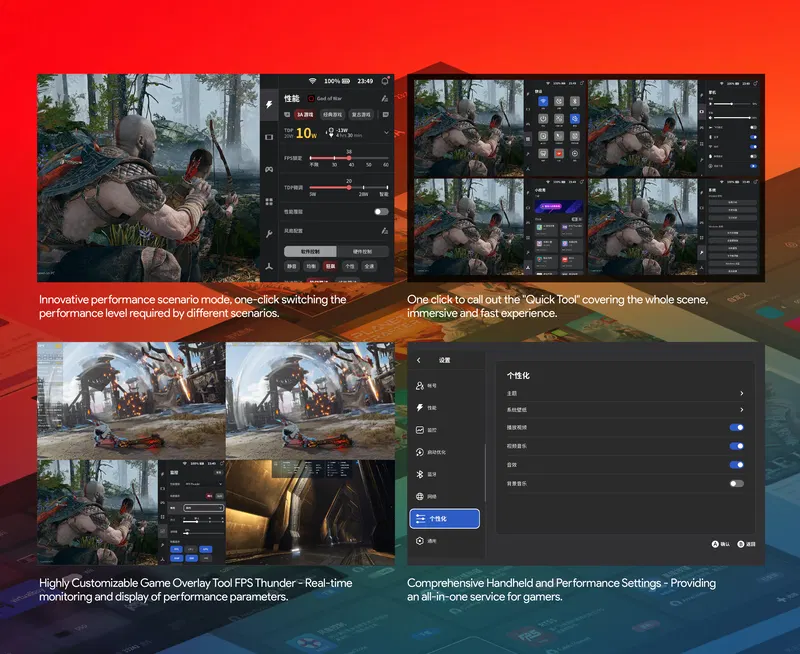Click the B 返回 back button
This screenshot has height=654, width=800.
746,544
